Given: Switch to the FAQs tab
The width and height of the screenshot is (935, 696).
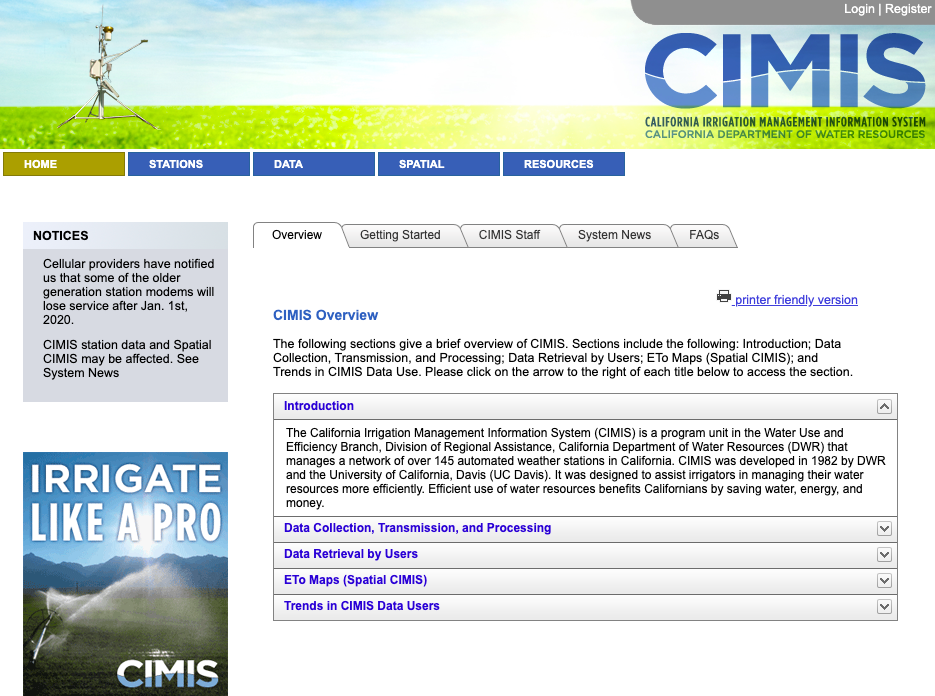Looking at the screenshot, I should [704, 235].
